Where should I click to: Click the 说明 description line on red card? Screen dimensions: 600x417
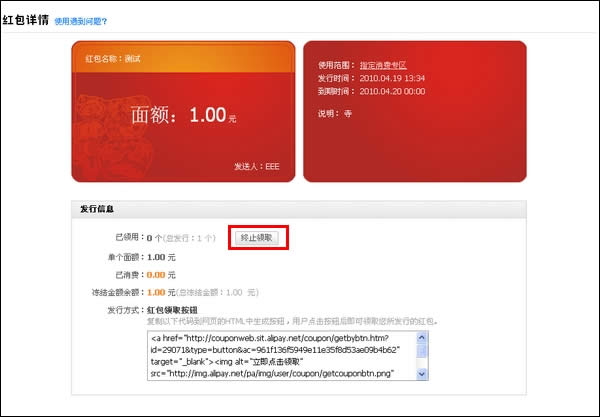tap(335, 114)
